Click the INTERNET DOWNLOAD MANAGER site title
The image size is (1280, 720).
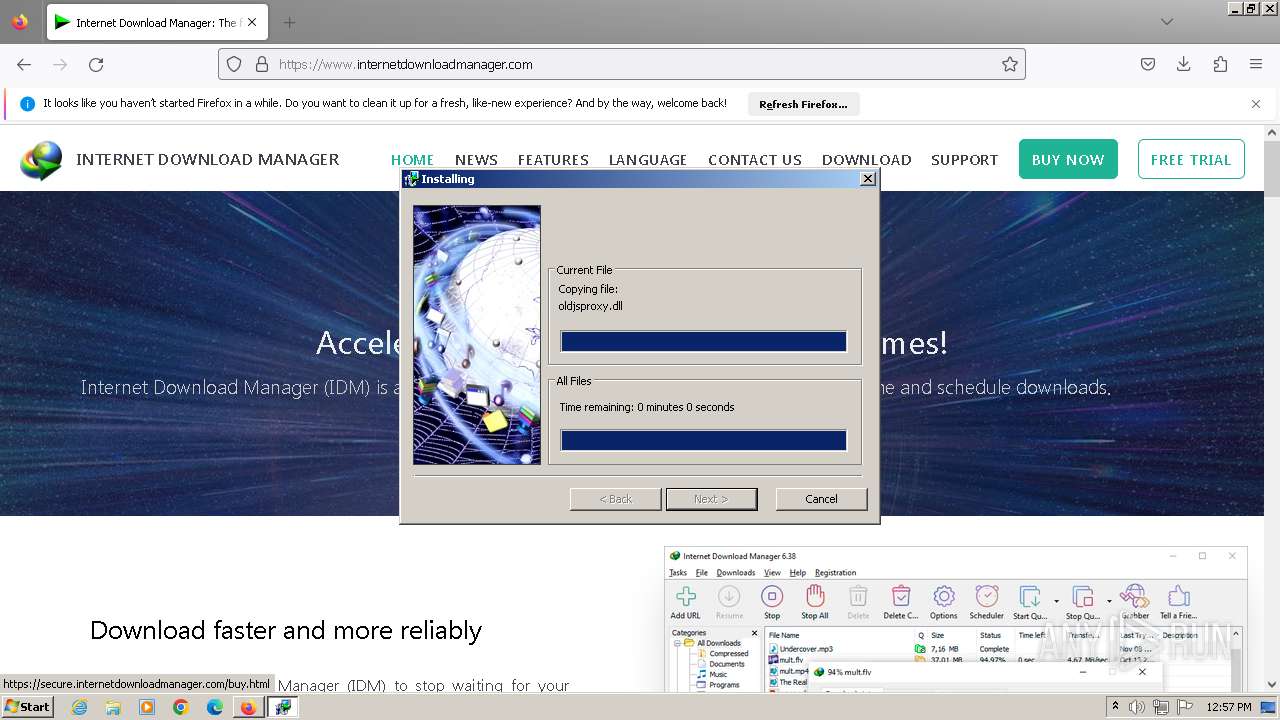pos(208,159)
